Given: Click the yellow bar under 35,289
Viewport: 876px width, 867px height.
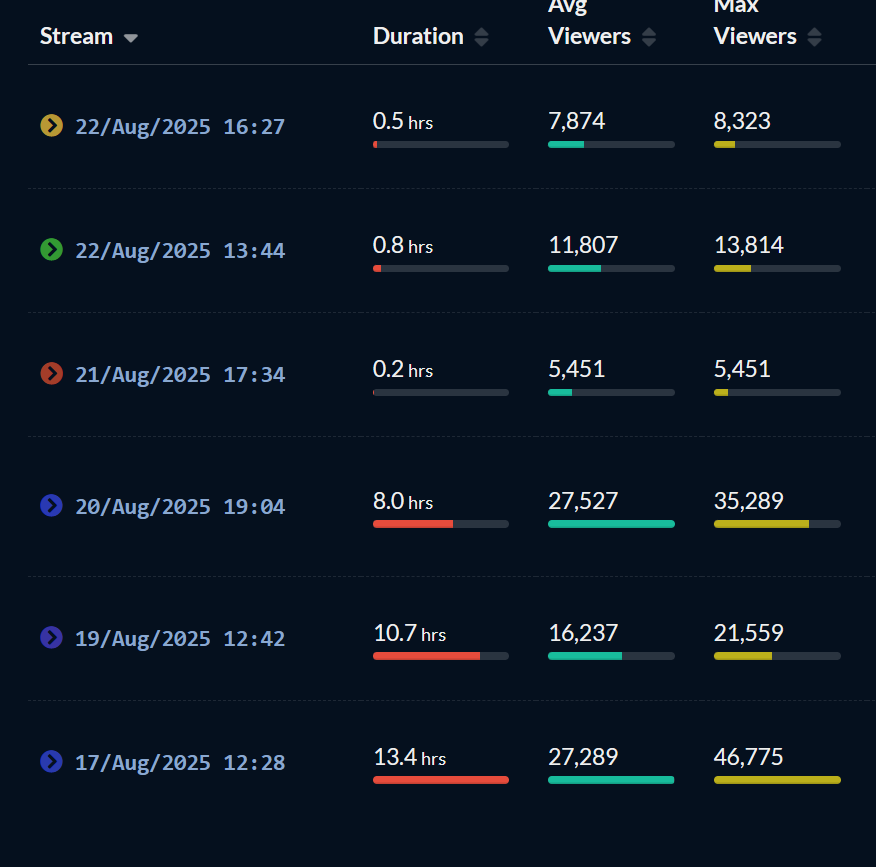Looking at the screenshot, I should point(761,524).
